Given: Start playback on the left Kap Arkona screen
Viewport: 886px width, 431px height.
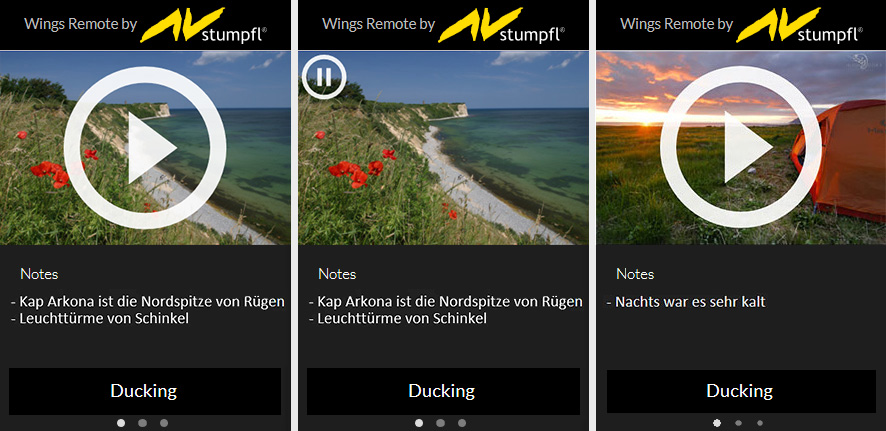Looking at the screenshot, I should click(x=145, y=147).
